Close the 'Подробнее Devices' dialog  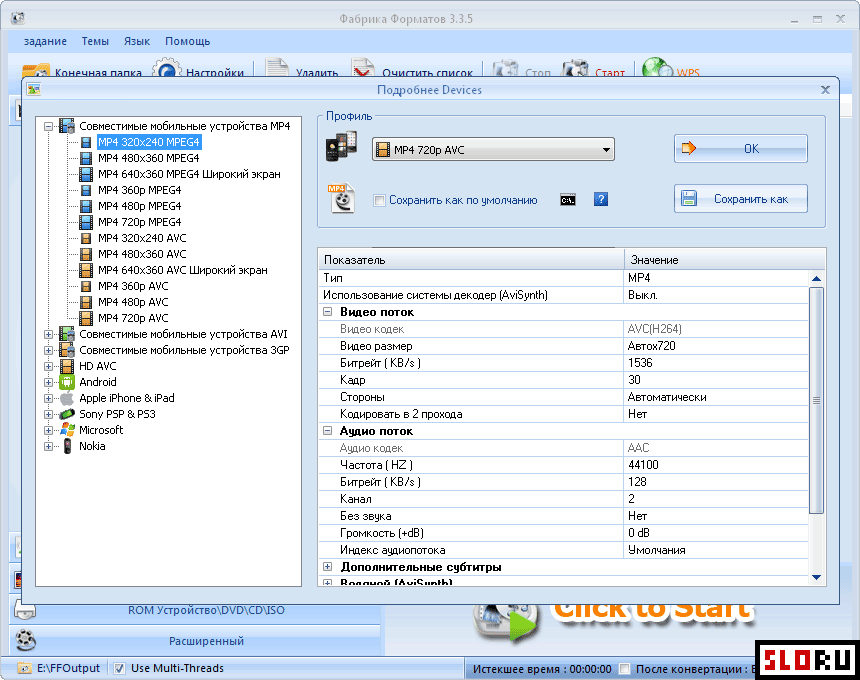[x=825, y=90]
